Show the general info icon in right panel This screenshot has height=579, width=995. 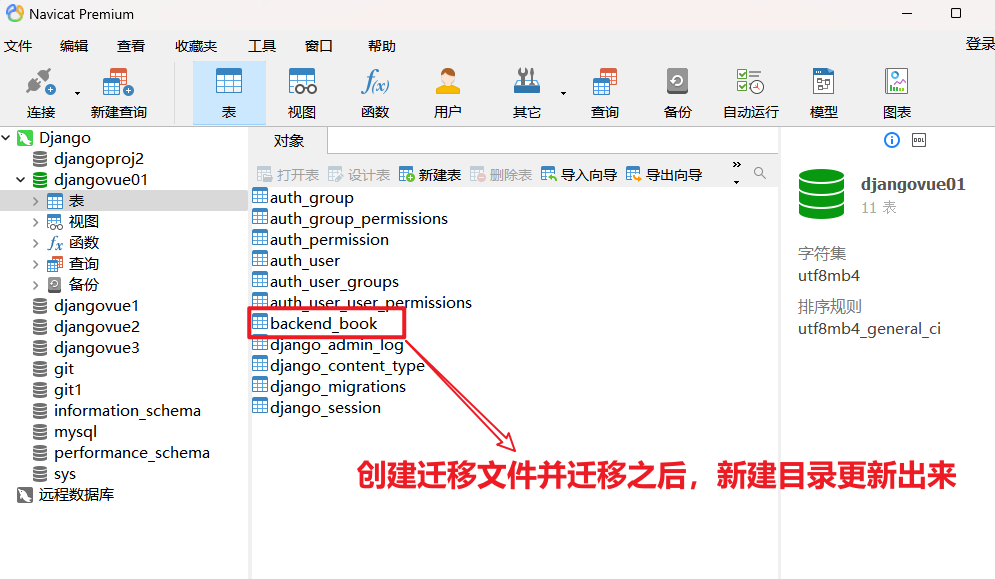[892, 140]
